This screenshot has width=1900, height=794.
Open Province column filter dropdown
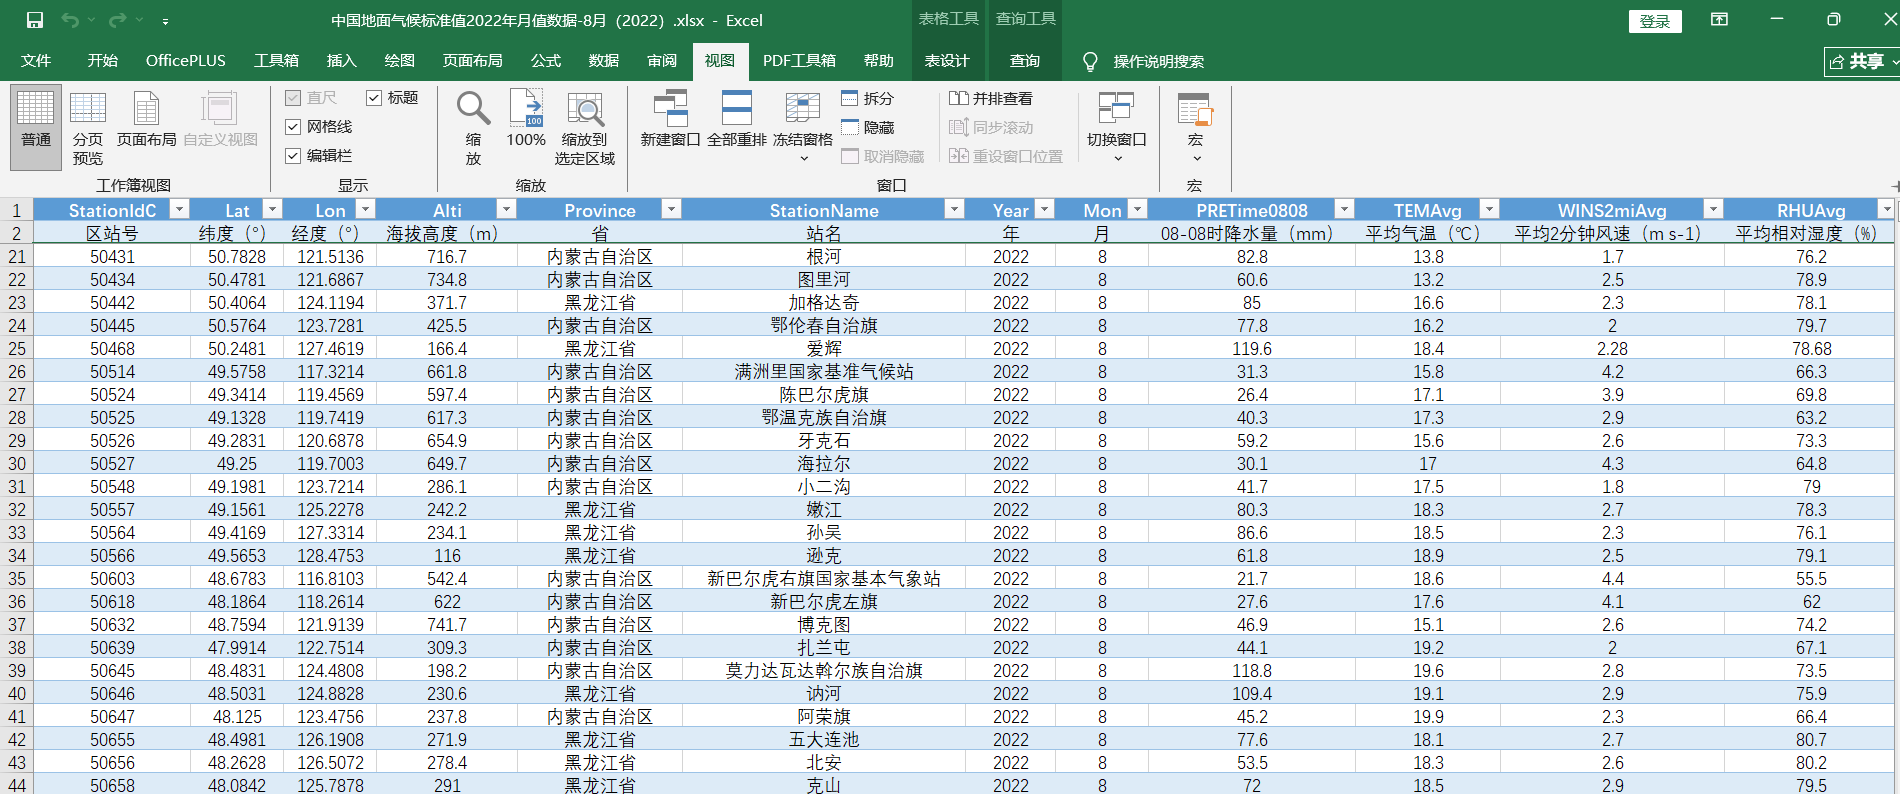click(x=671, y=209)
